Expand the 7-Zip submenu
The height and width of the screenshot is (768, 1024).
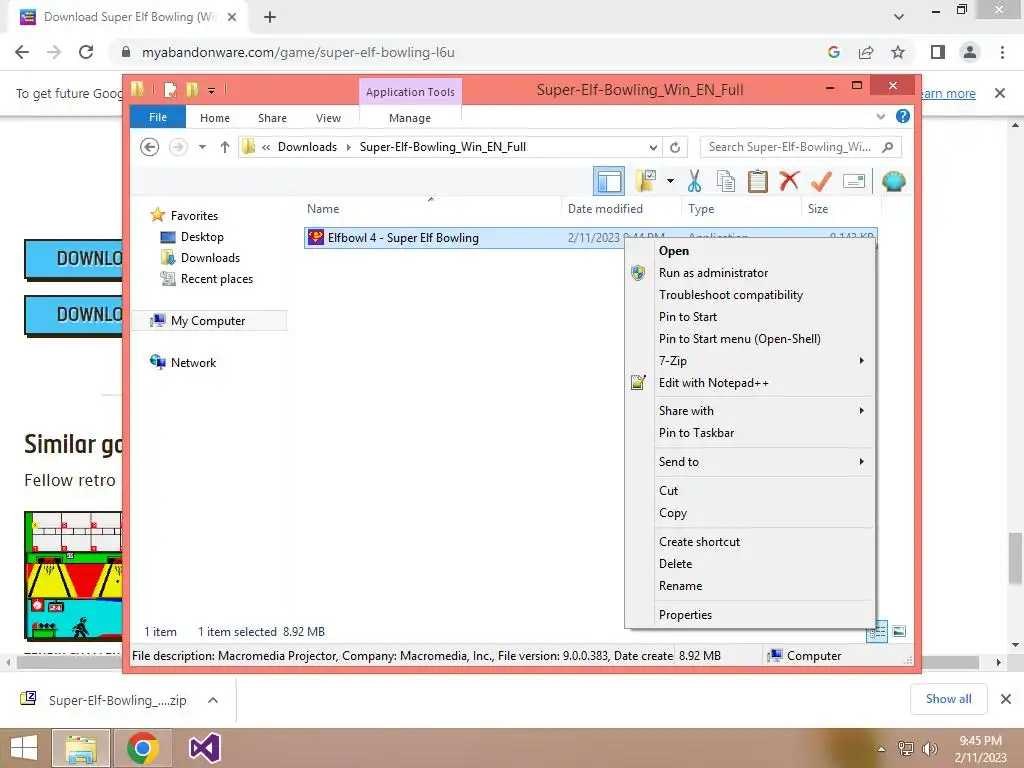750,360
